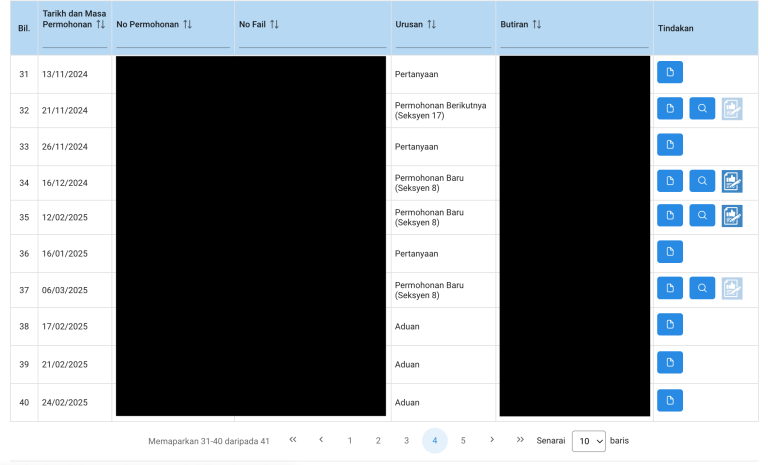Sort by Urusan column
This screenshot has height=465, width=768.
[x=432, y=24]
